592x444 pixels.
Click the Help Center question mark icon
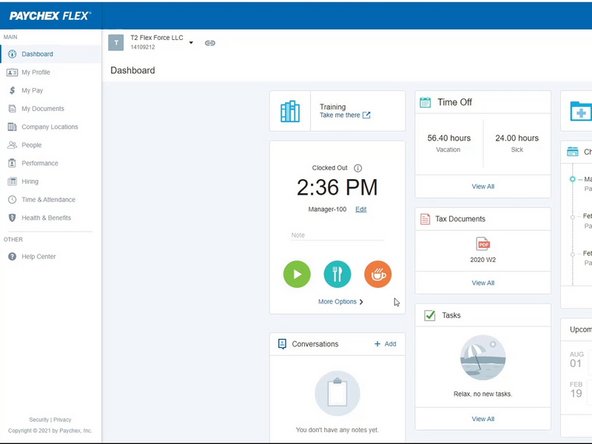pyautogui.click(x=12, y=256)
